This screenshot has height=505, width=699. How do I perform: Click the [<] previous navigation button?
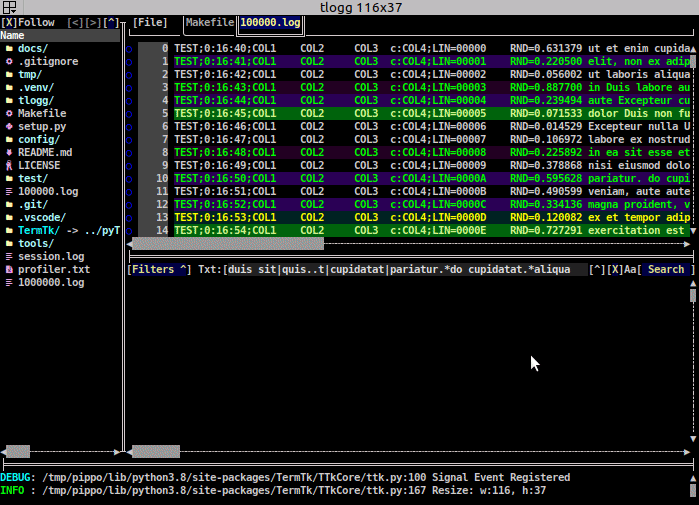point(75,22)
